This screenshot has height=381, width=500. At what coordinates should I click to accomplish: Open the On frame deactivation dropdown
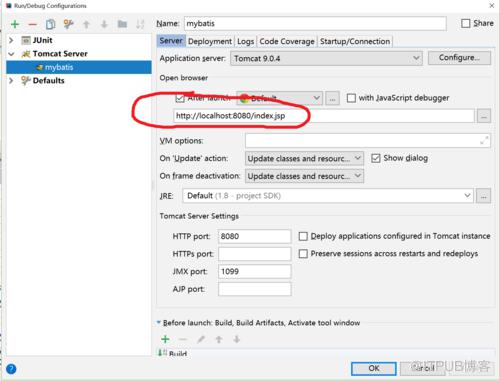[304, 176]
